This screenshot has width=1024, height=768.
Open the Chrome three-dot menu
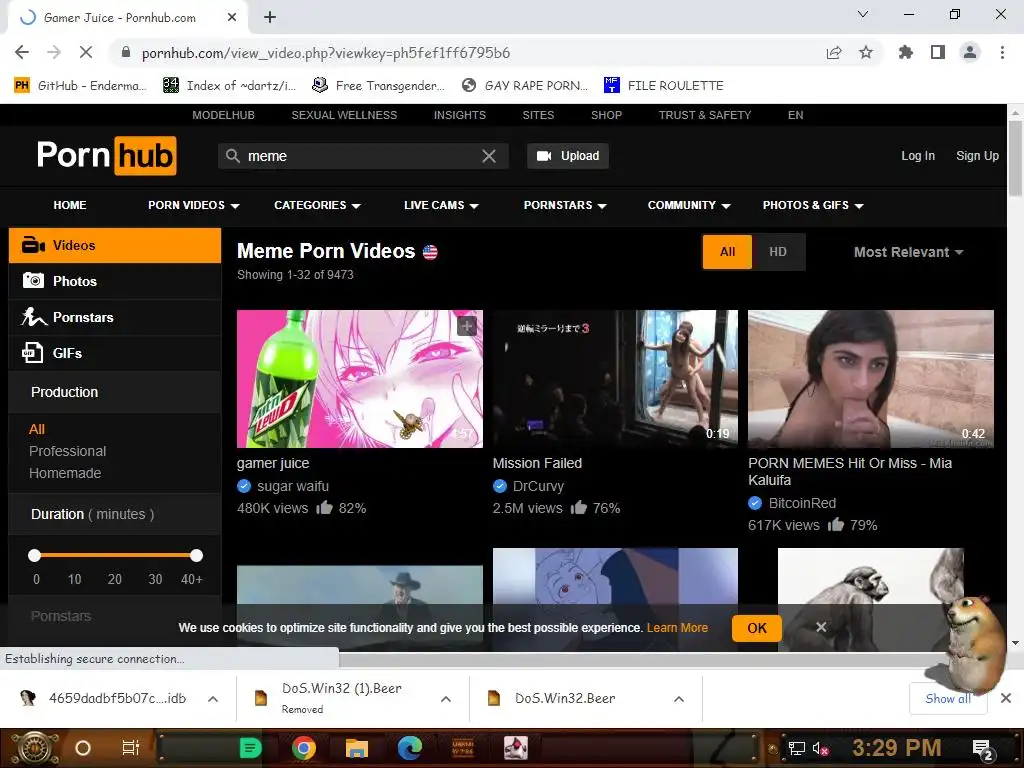pos(1002,52)
